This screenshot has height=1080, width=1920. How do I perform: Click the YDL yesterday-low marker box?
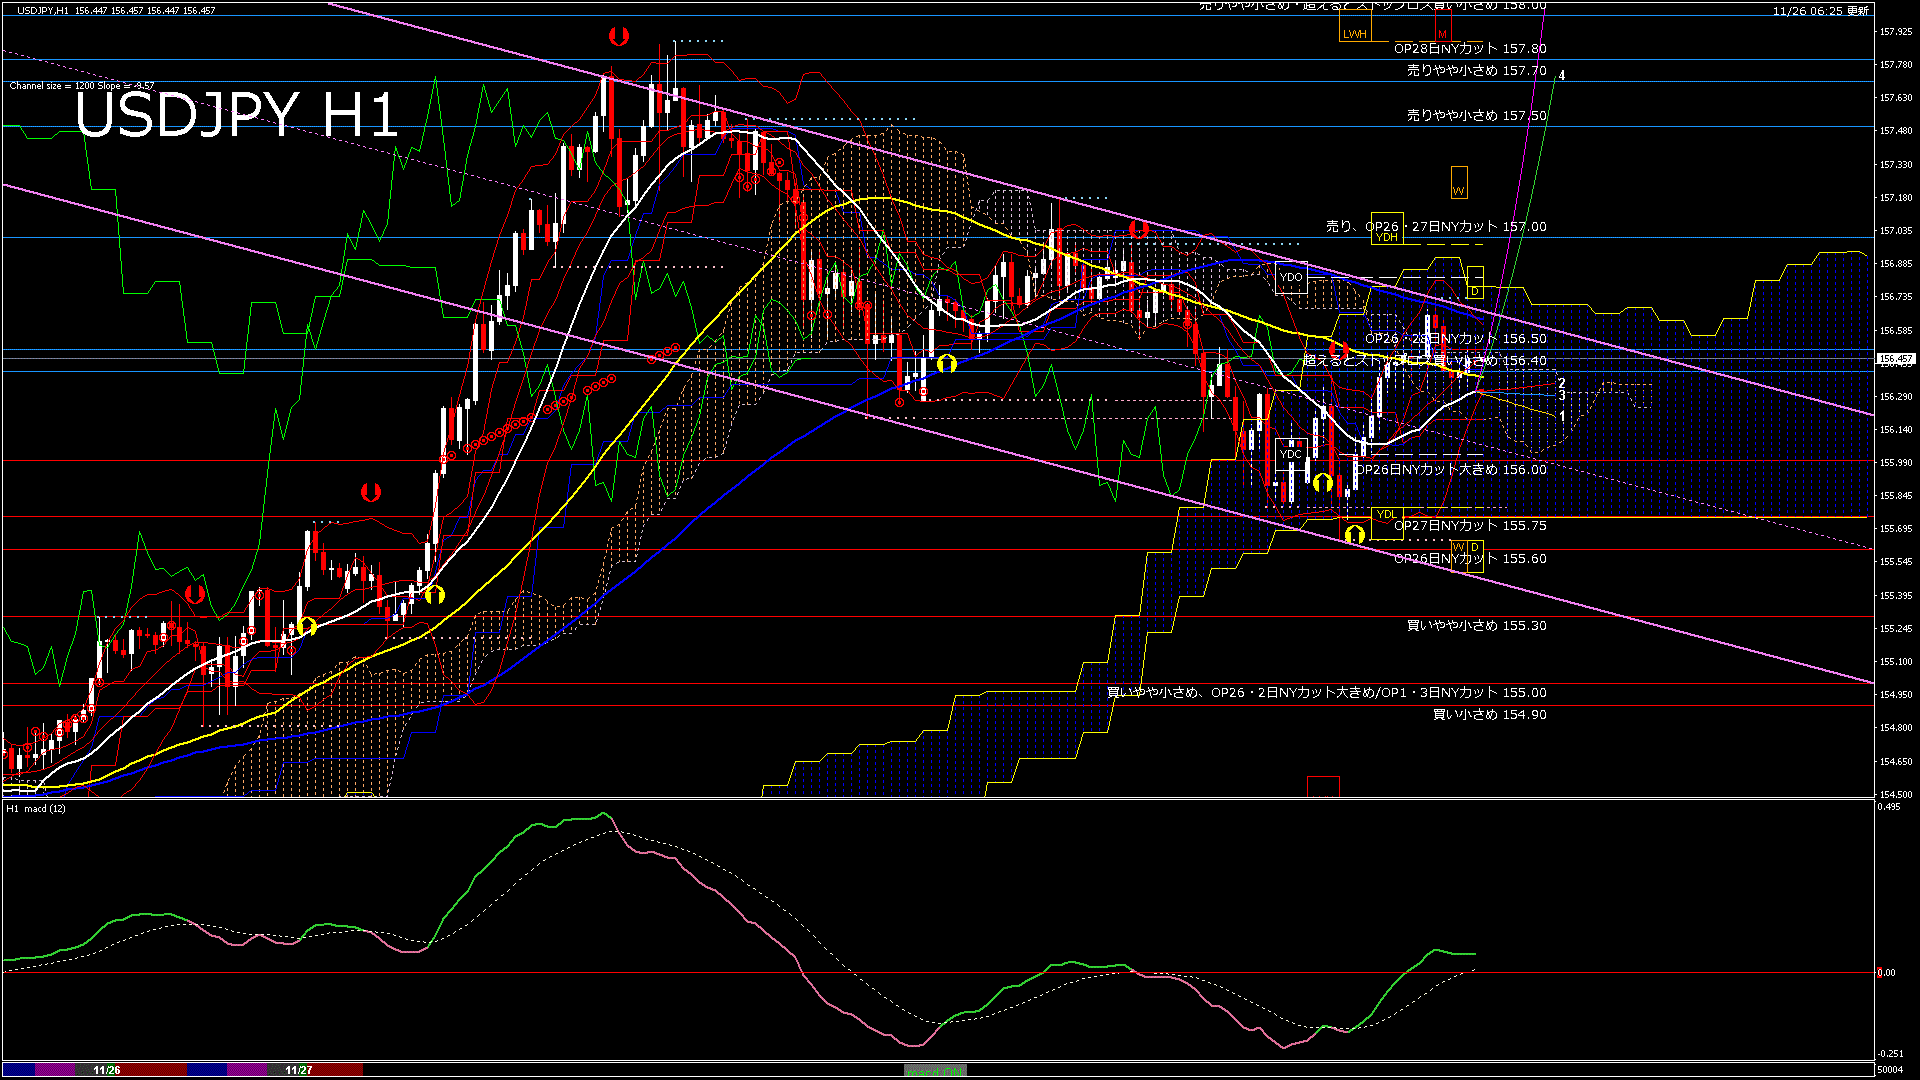1386,514
